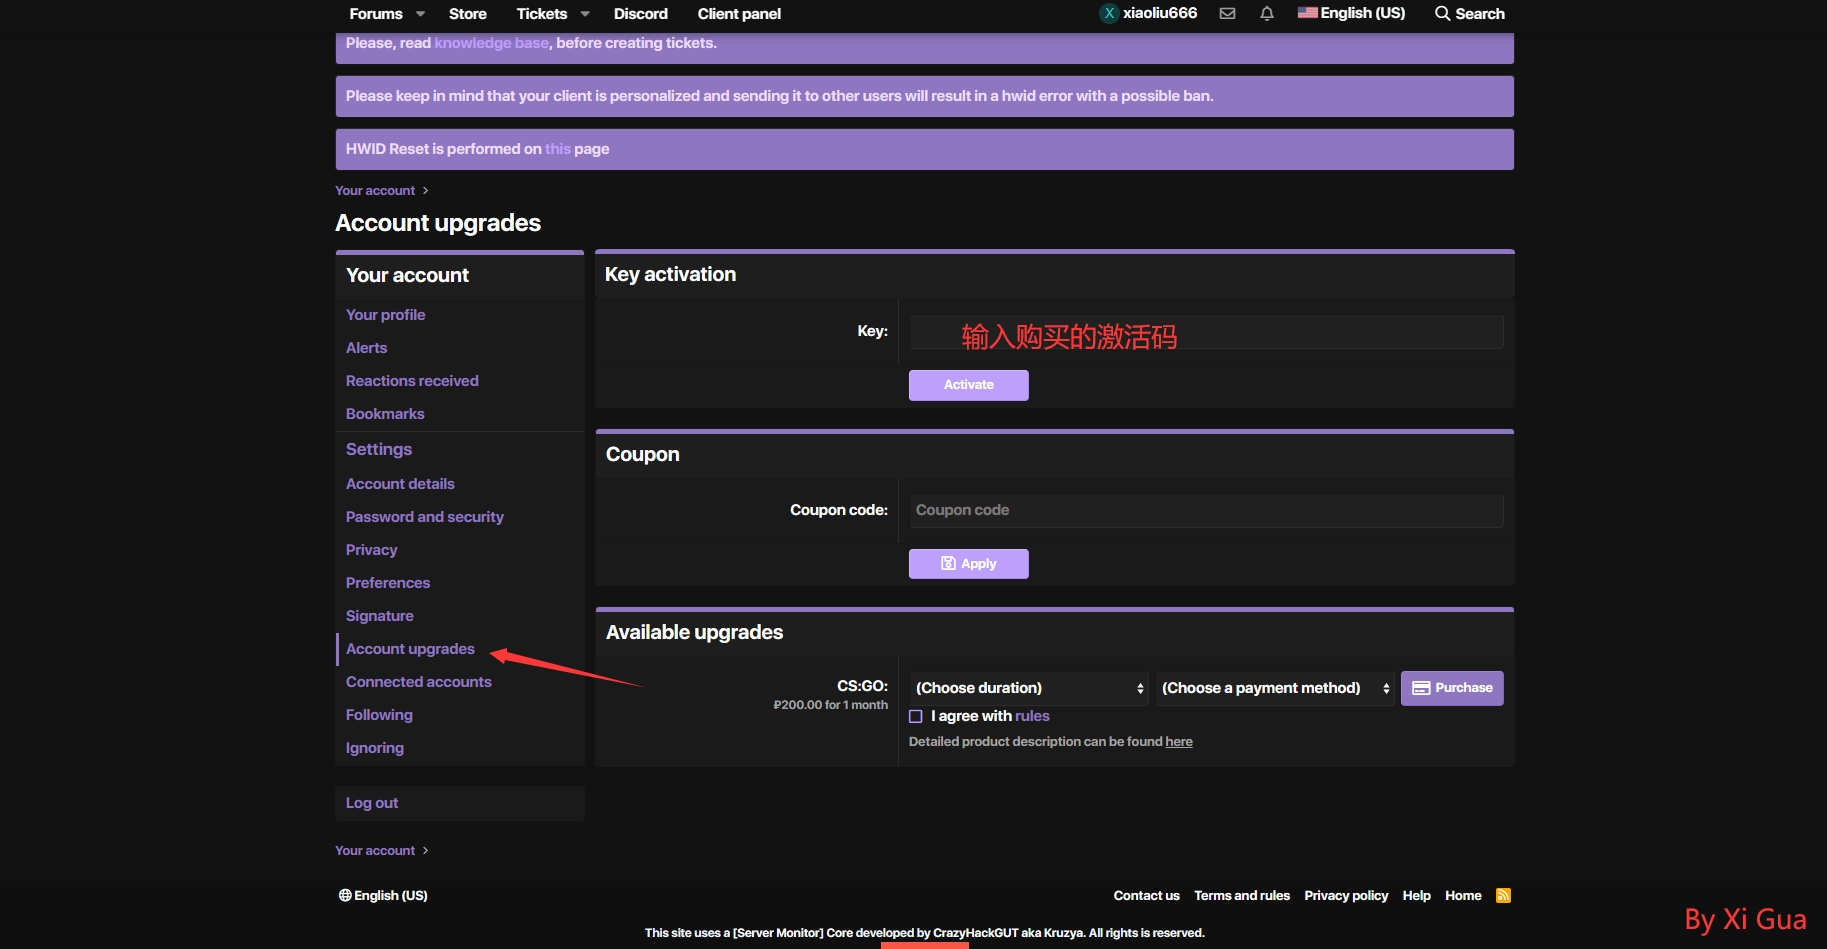
Task: Apply the coupon code
Action: point(968,564)
